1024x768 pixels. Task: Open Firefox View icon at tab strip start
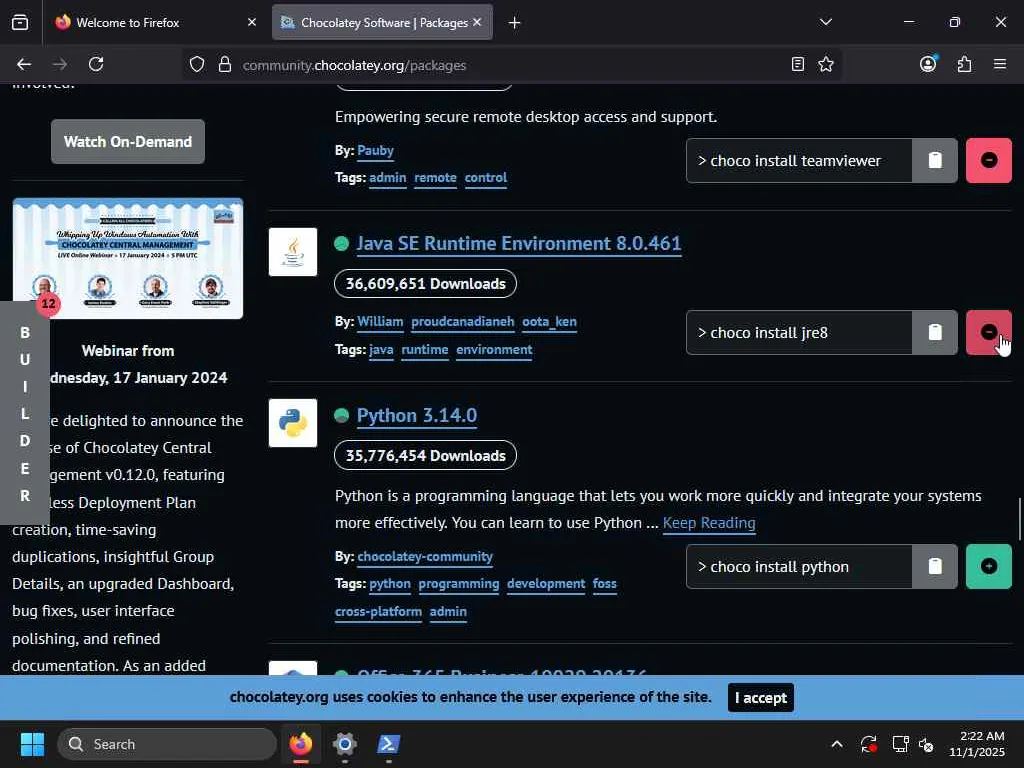(x=20, y=22)
